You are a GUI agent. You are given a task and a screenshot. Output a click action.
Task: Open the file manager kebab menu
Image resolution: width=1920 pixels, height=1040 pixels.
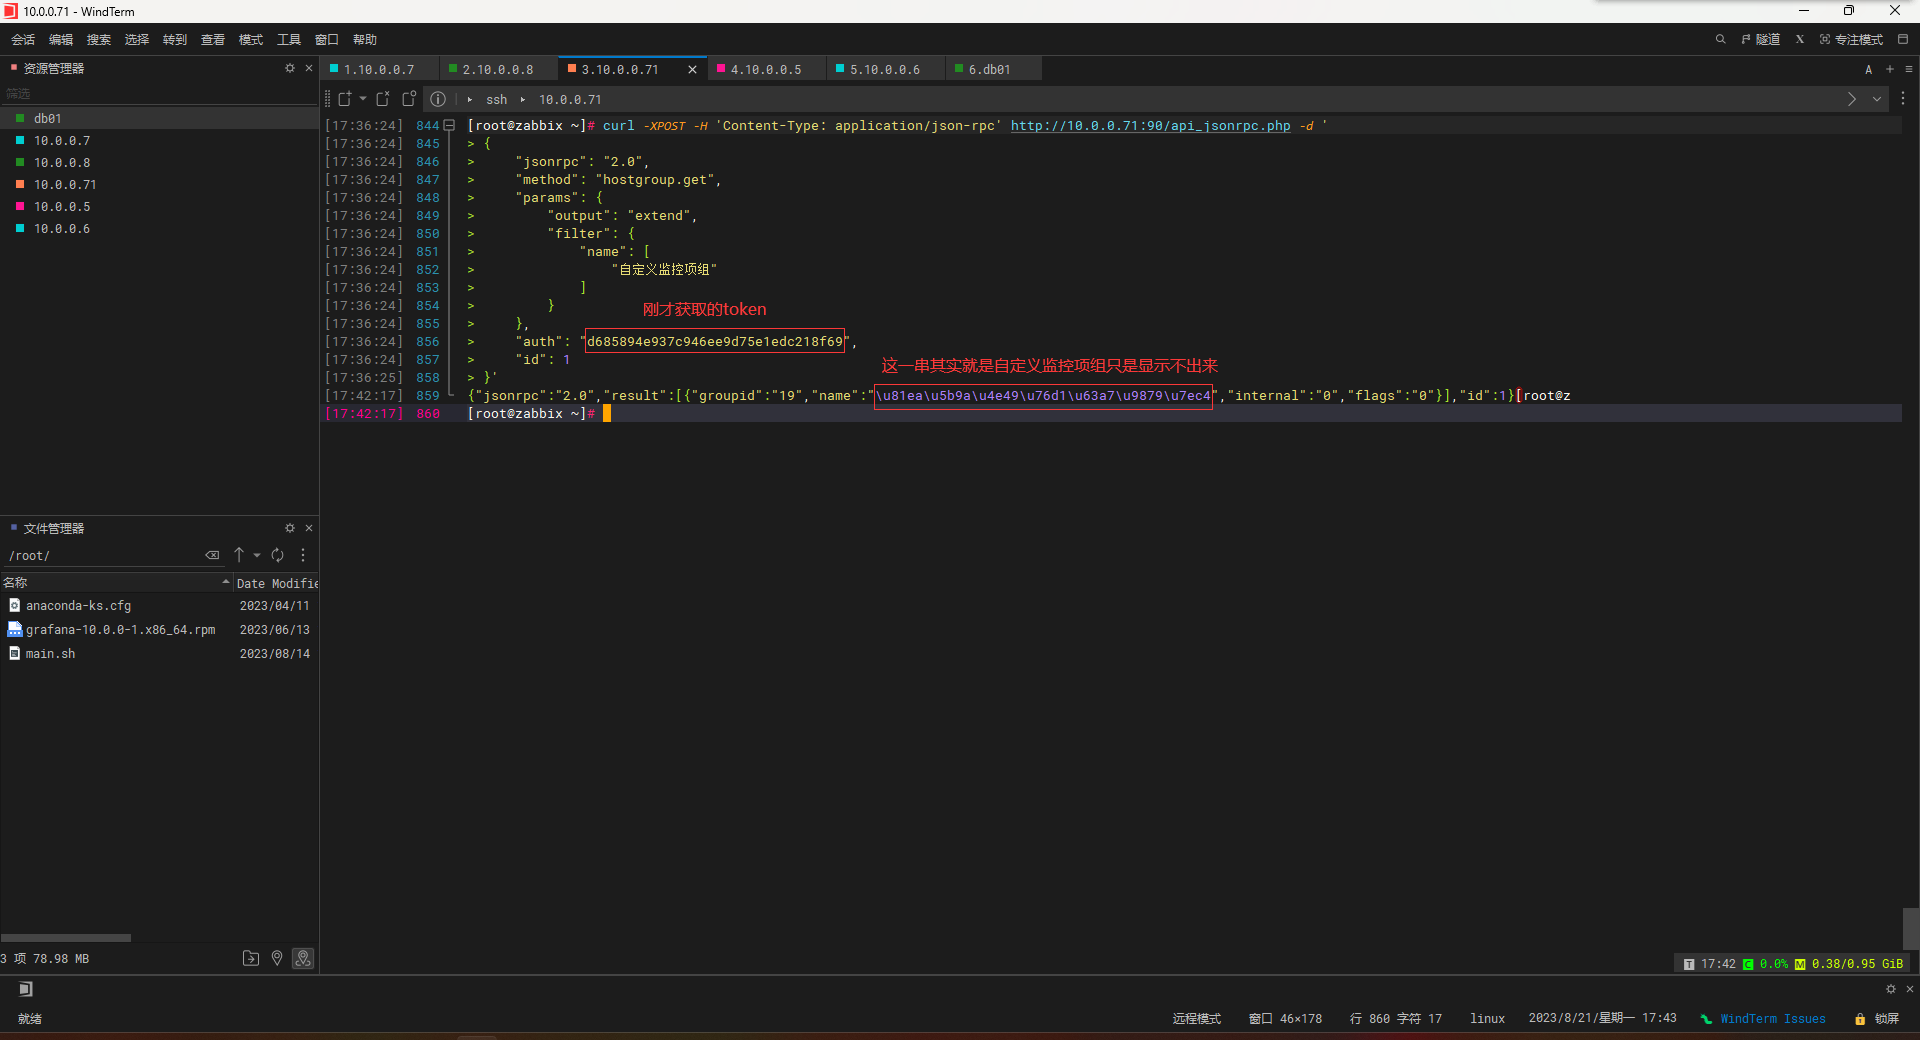click(303, 555)
